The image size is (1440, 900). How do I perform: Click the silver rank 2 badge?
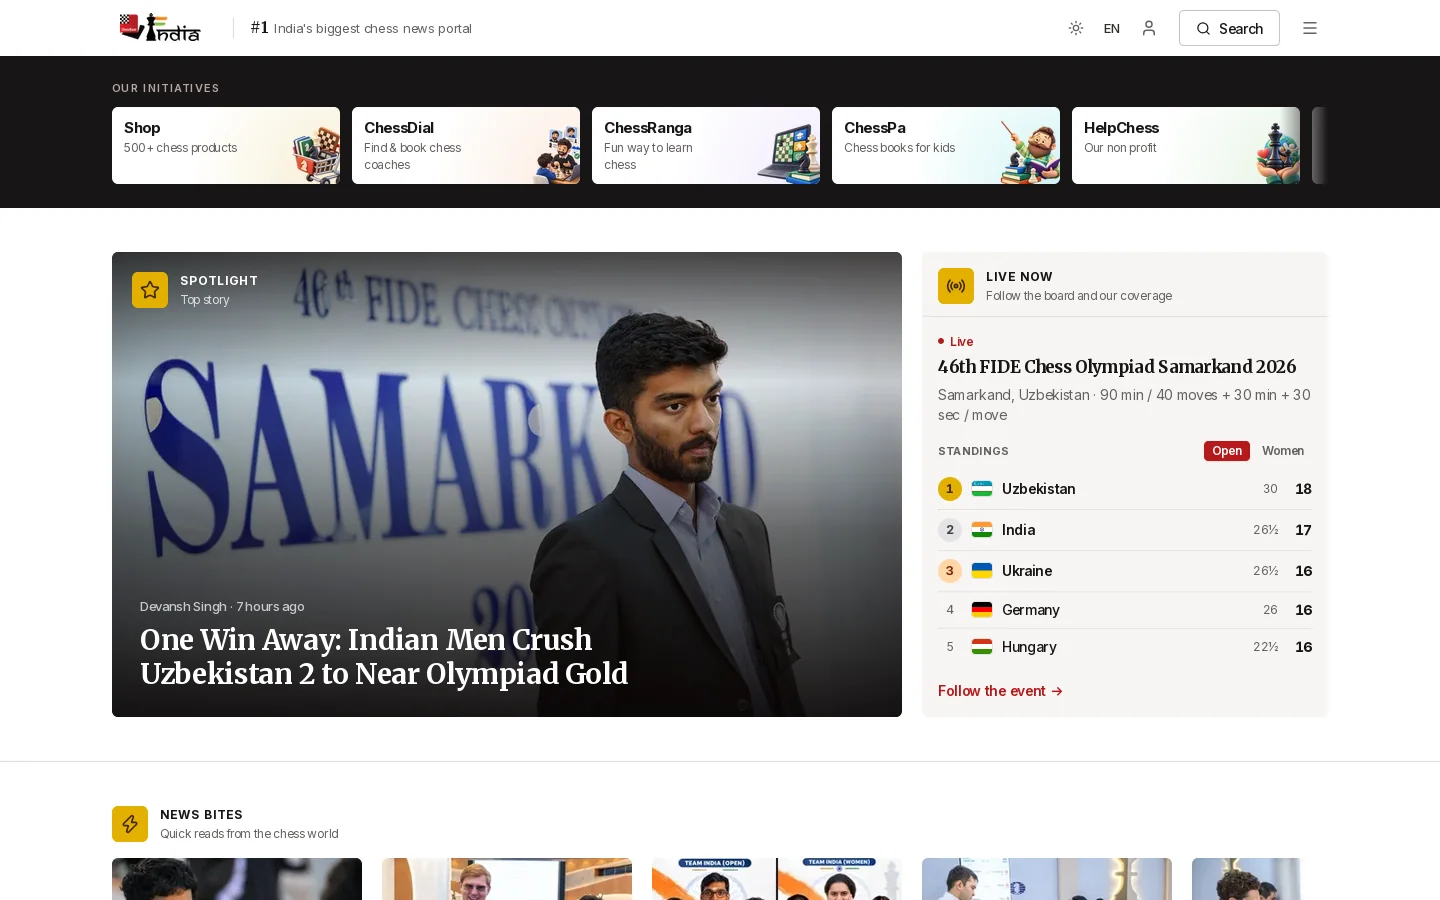coord(950,530)
